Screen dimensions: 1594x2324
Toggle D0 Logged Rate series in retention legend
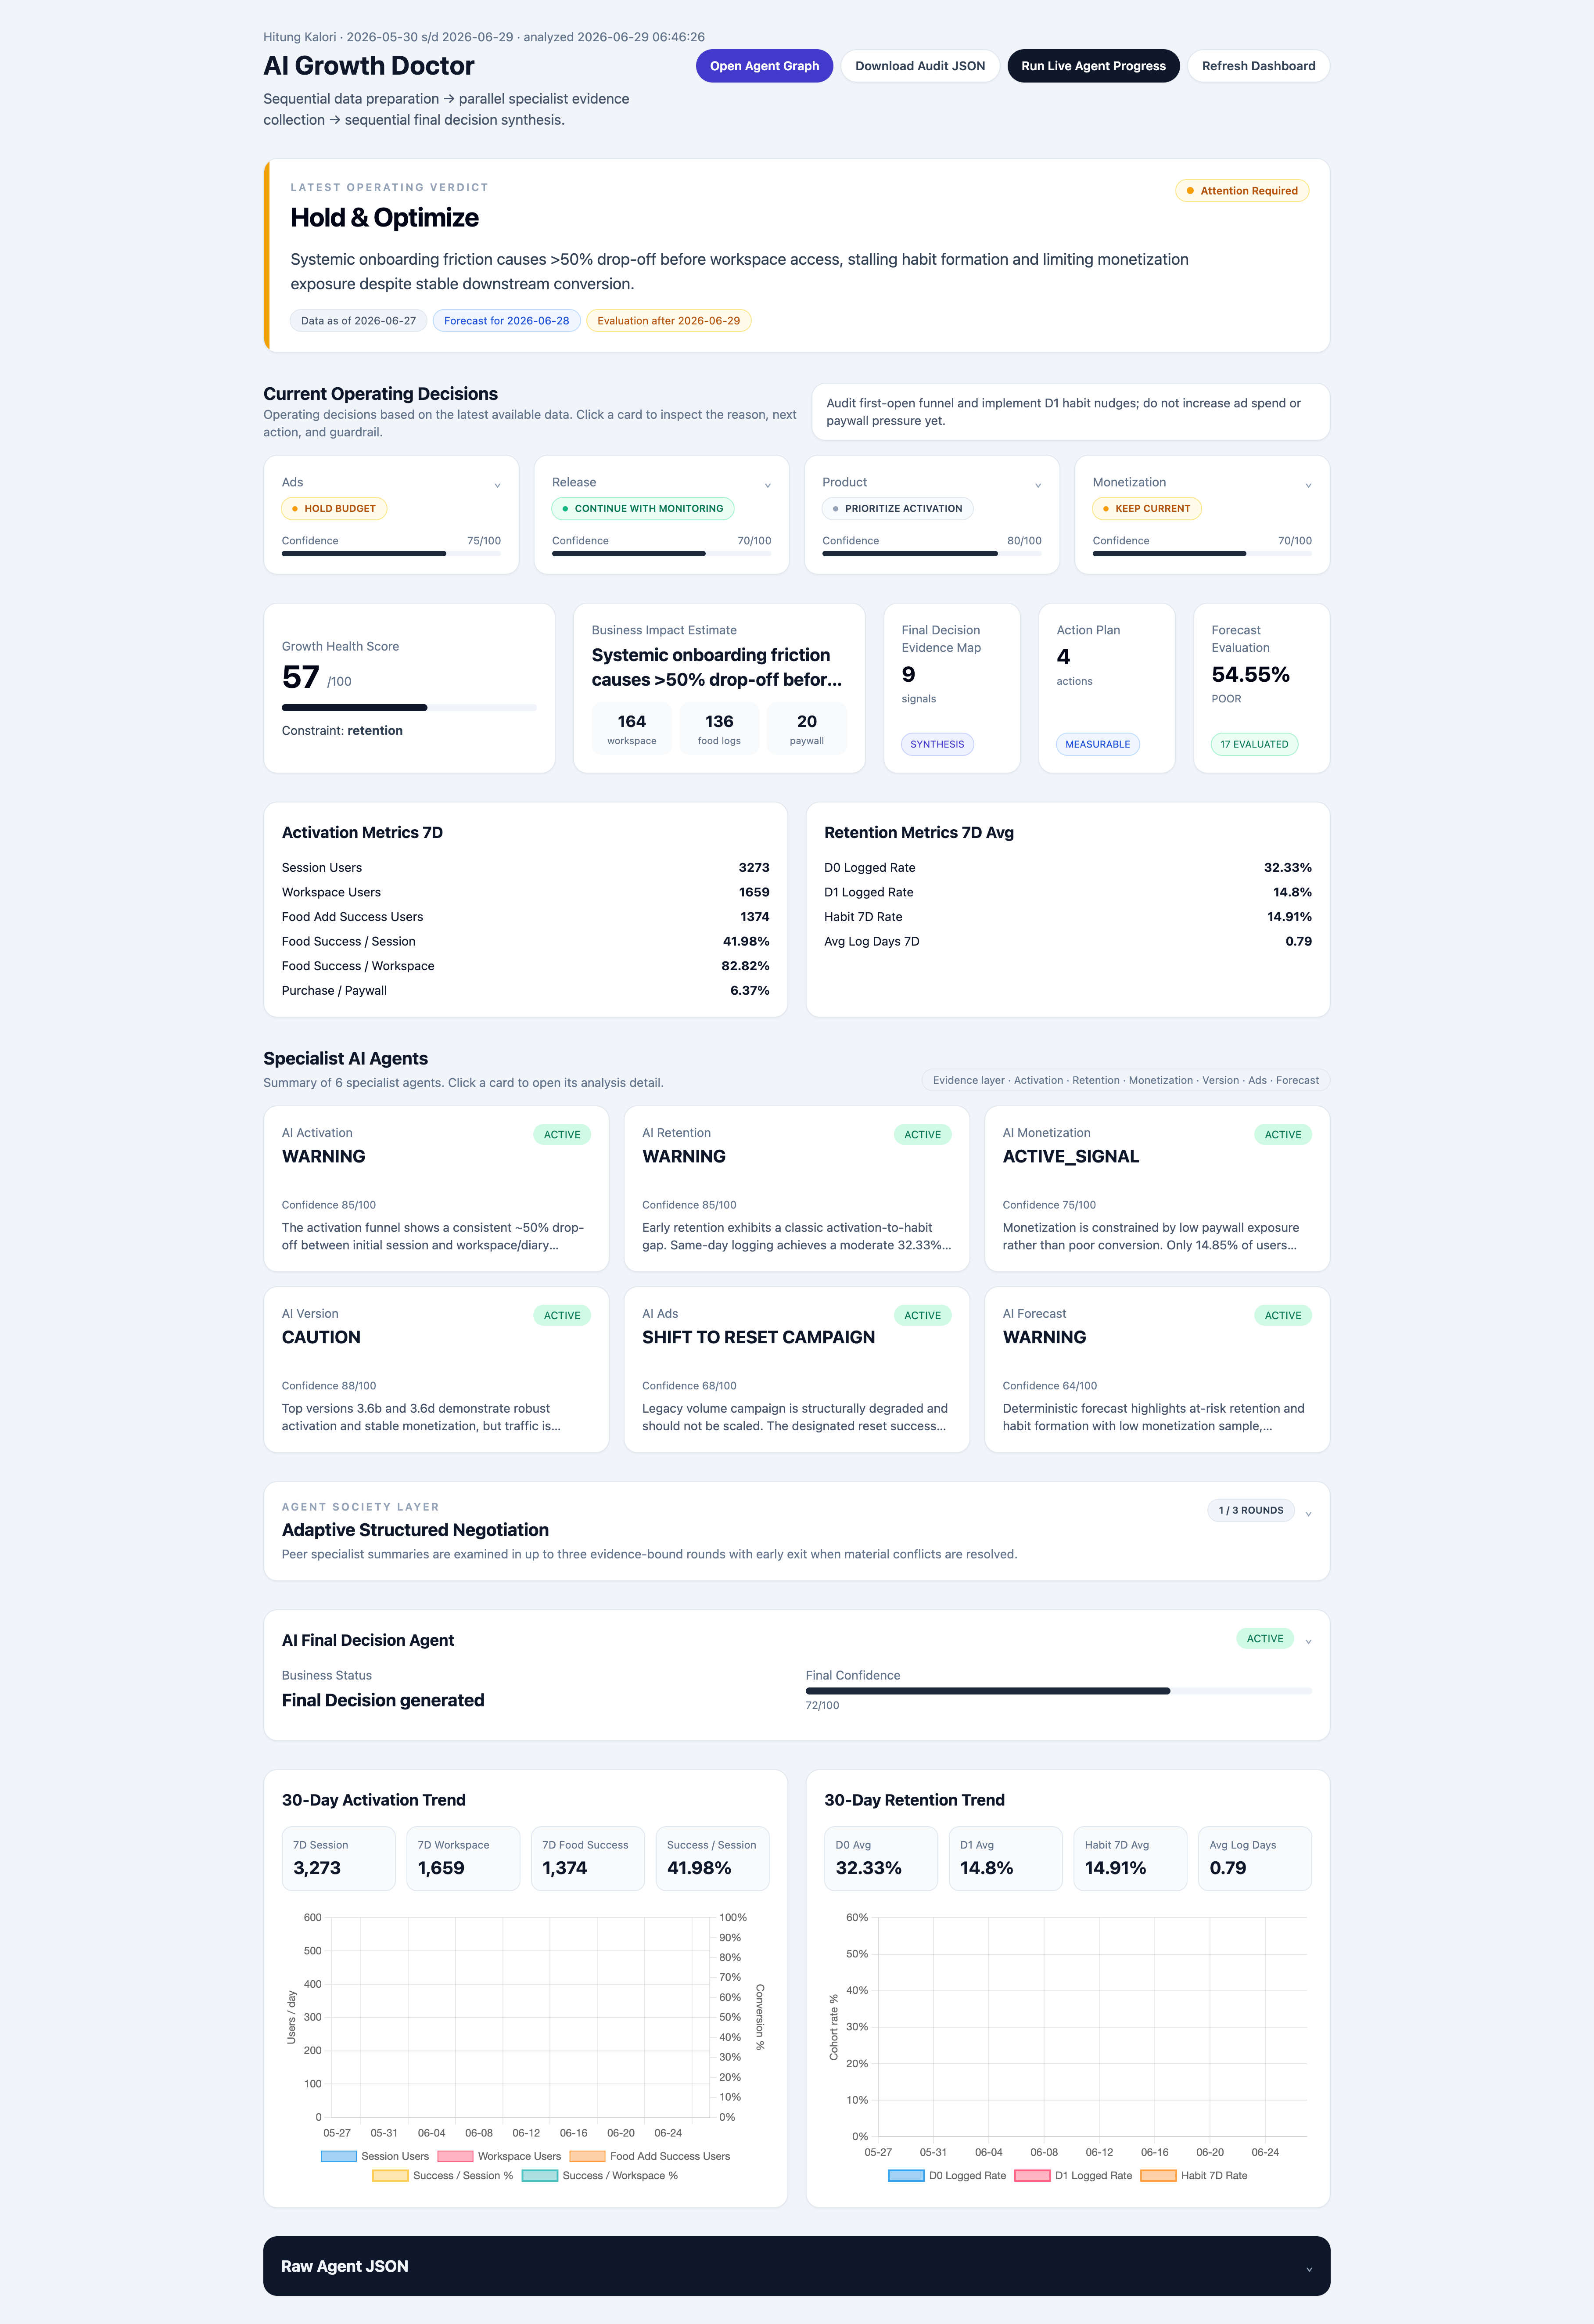click(947, 2175)
